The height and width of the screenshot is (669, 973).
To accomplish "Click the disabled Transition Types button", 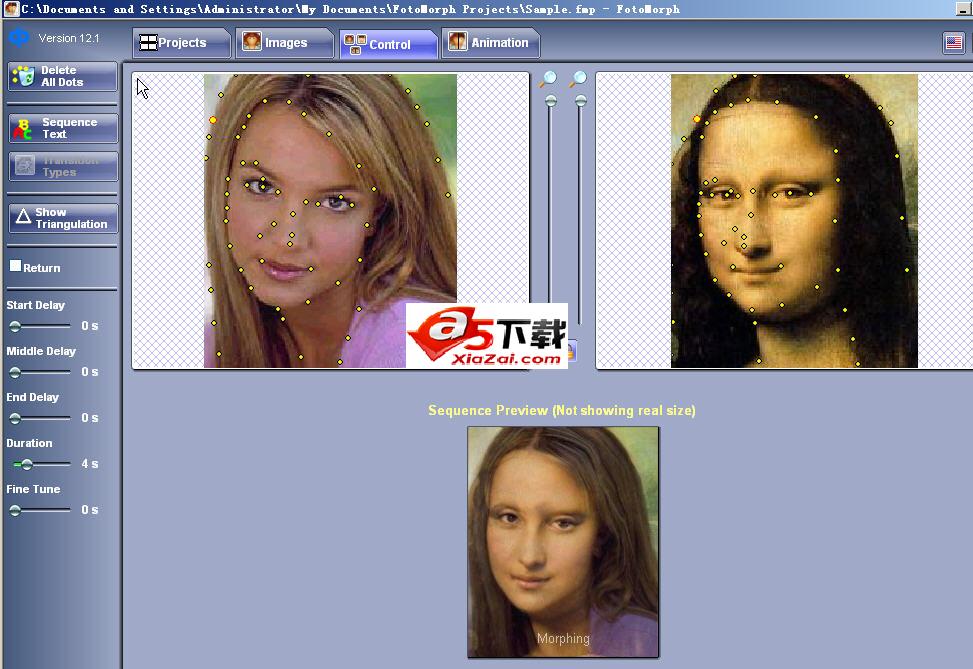I will pos(63,166).
